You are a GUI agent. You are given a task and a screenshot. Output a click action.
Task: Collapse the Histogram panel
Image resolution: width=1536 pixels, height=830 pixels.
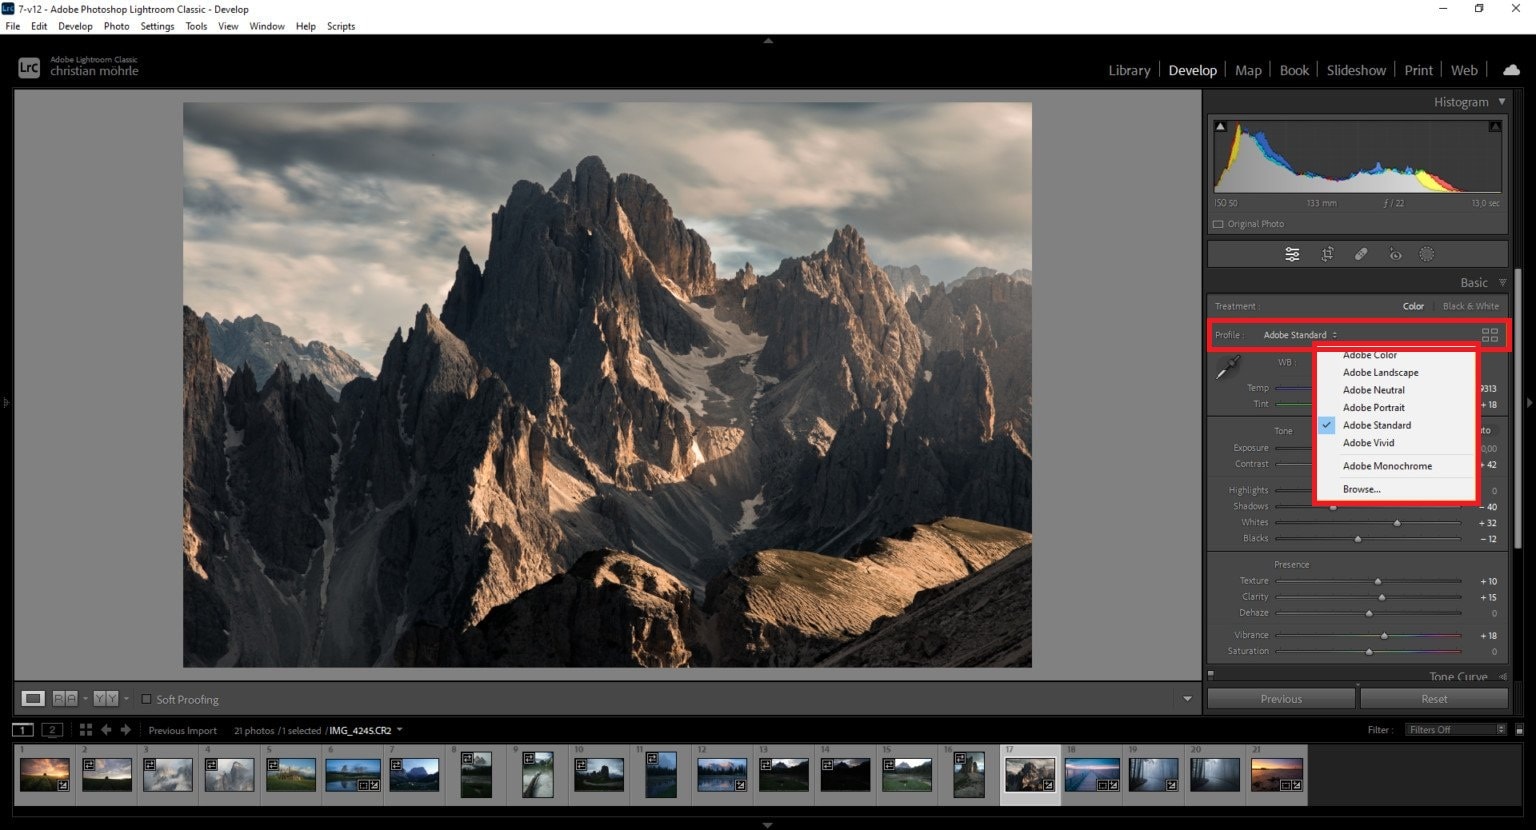1502,102
